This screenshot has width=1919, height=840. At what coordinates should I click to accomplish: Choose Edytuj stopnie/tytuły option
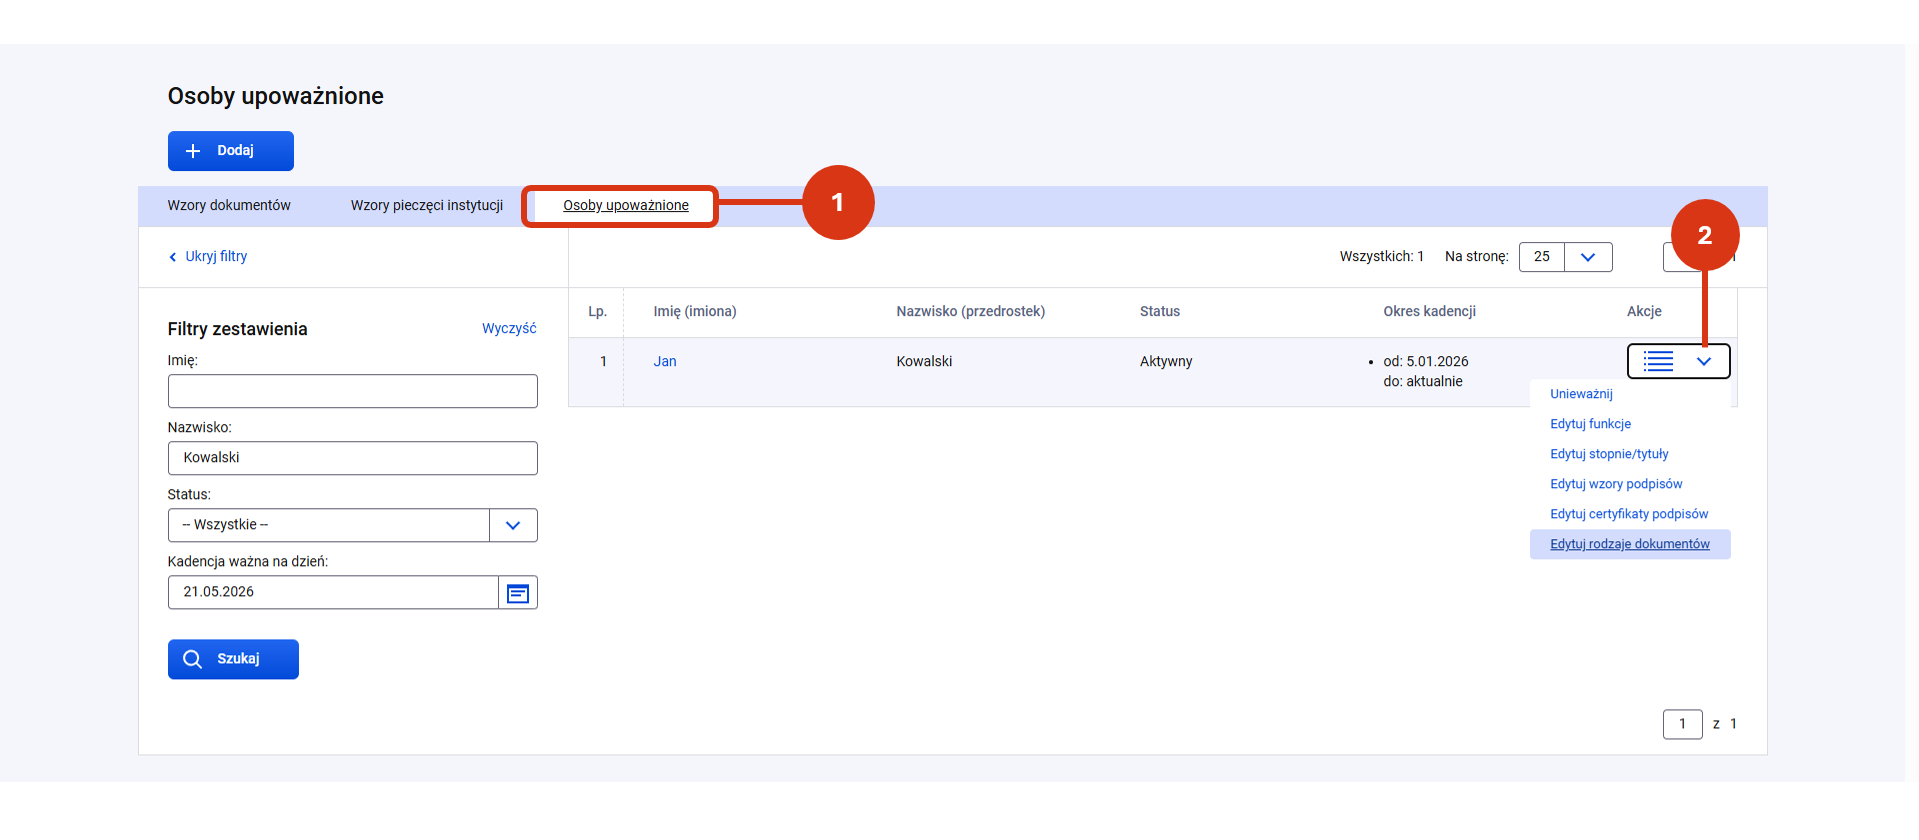(x=1609, y=454)
